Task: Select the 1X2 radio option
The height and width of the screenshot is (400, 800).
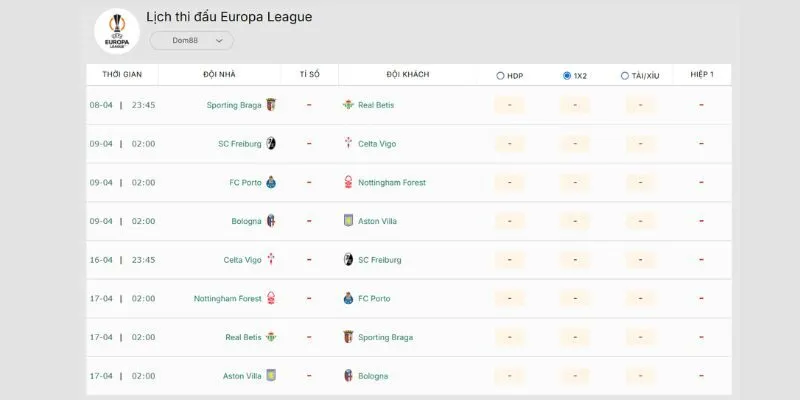Action: coord(567,75)
